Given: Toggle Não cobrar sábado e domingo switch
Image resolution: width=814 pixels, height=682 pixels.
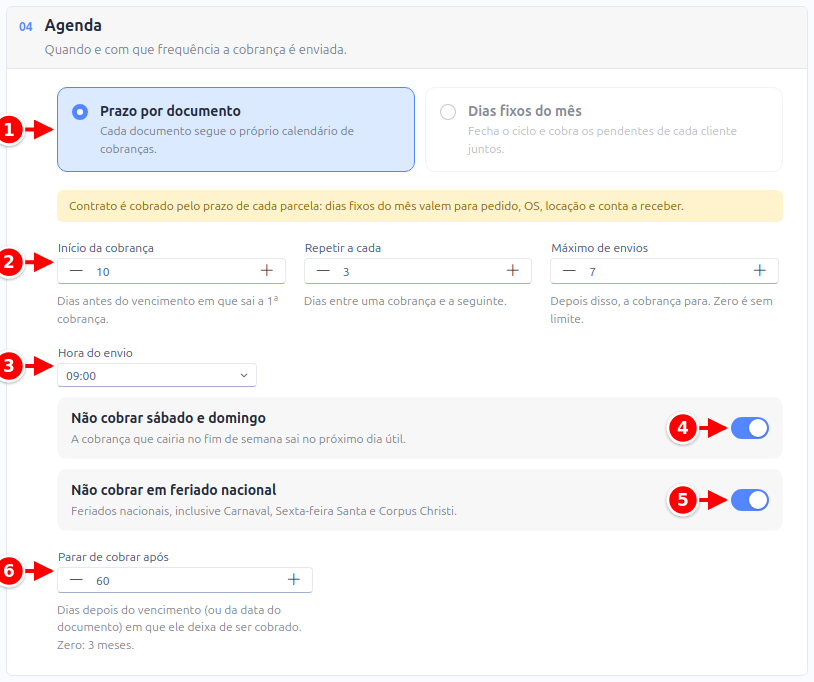Looking at the screenshot, I should point(750,428).
